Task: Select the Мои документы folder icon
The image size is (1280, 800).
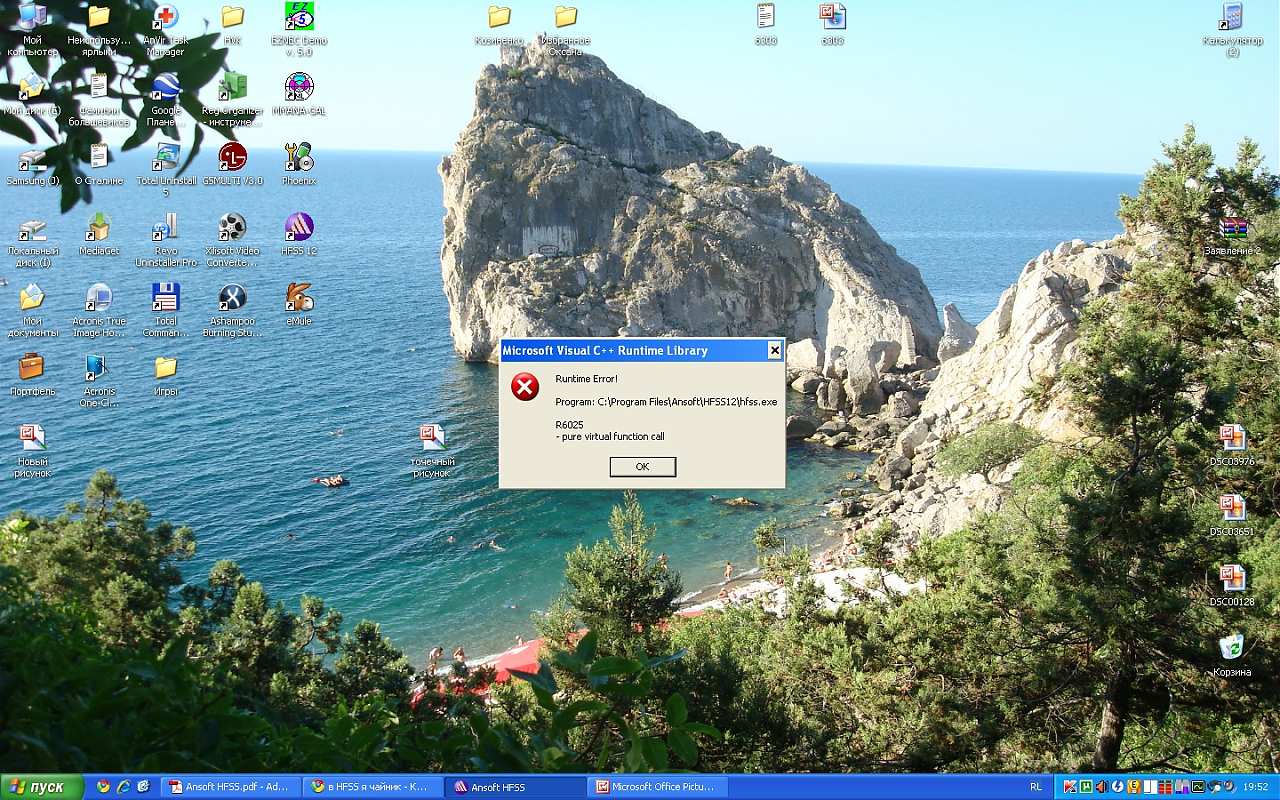Action: (x=32, y=309)
